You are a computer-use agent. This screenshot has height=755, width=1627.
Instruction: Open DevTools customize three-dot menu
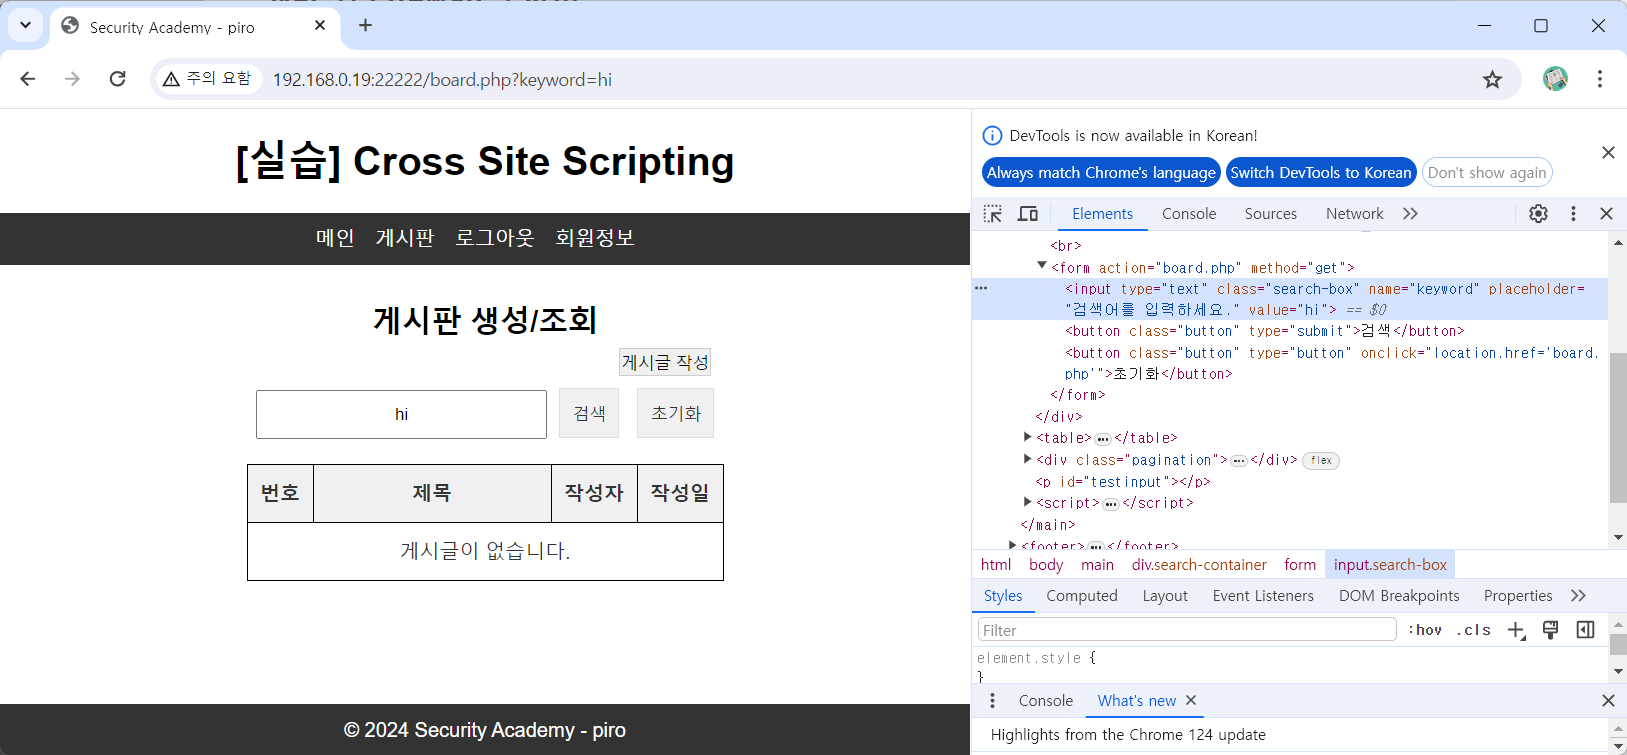click(1573, 213)
